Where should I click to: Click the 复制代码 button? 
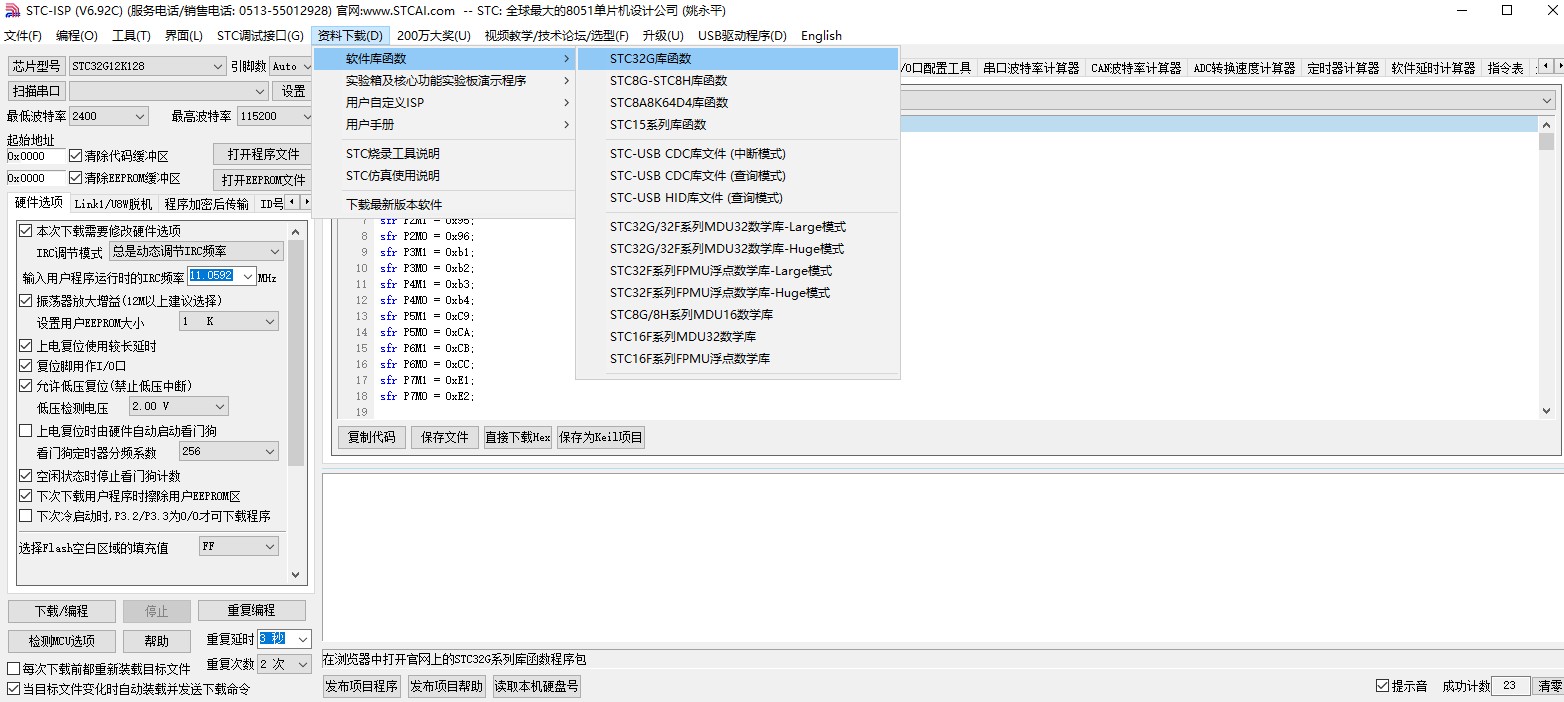click(372, 437)
